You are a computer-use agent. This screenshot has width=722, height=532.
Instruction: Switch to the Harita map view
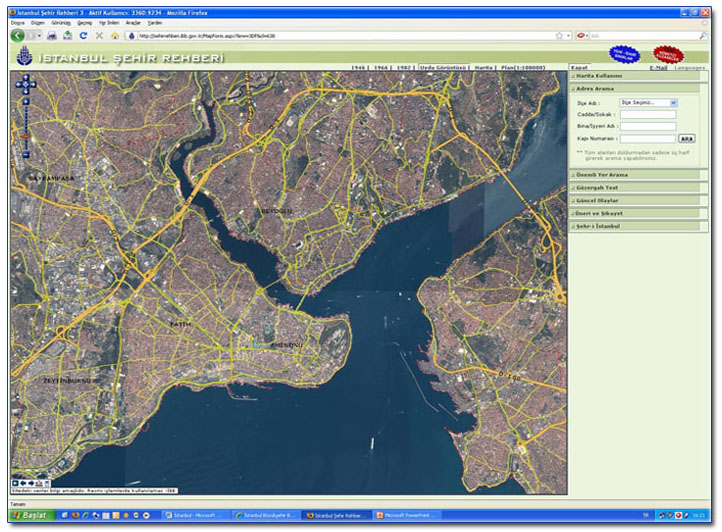483,68
